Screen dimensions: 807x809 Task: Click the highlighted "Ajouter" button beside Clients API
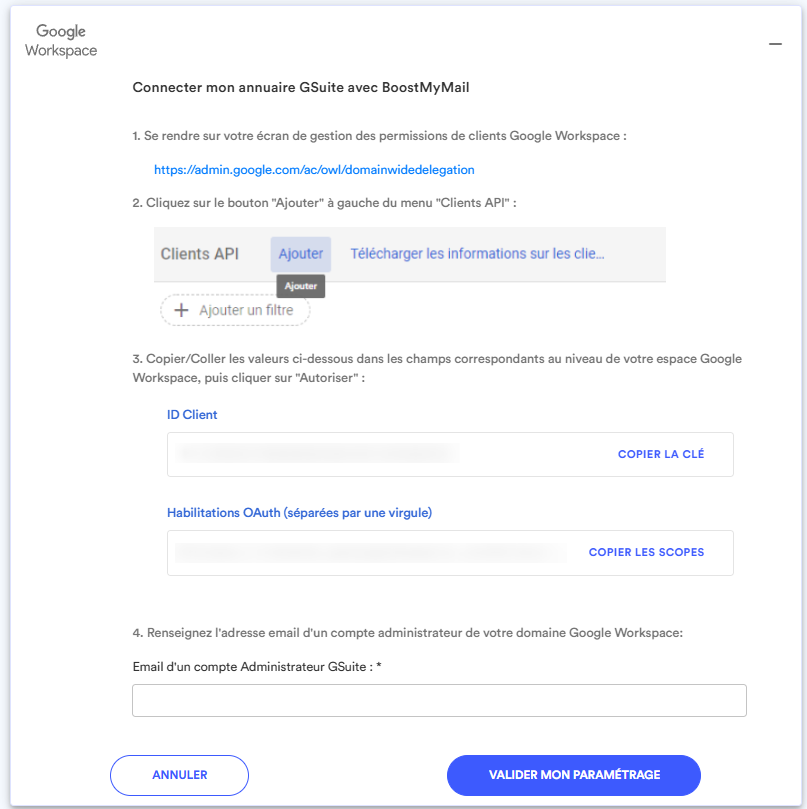(x=300, y=254)
